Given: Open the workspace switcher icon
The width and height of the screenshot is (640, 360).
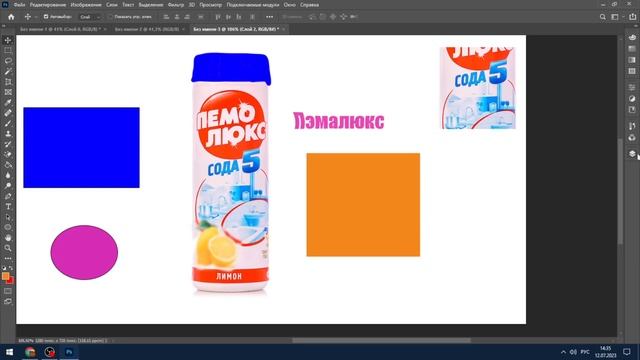Looking at the screenshot, I should [615, 17].
